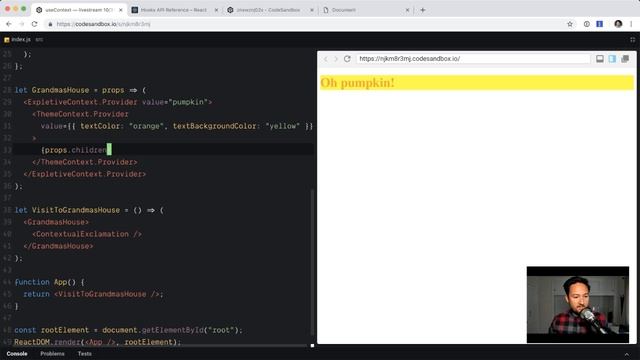Click the webcam video overlay thumbnail
Viewport: 640px width, 360px height.
coord(578,305)
